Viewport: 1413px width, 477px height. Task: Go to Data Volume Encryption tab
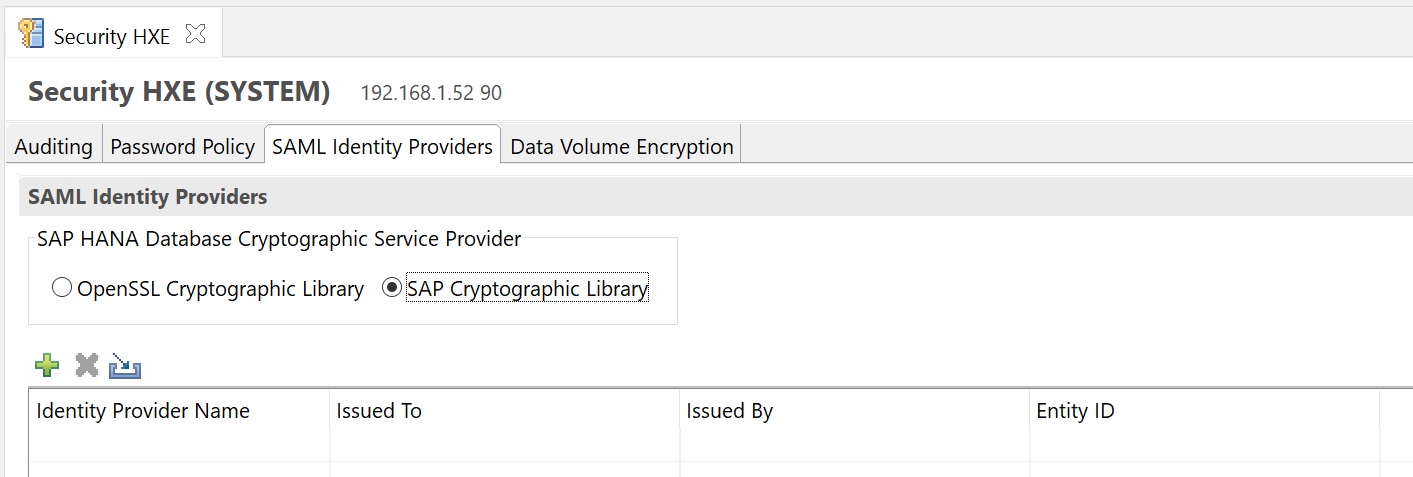[621, 147]
